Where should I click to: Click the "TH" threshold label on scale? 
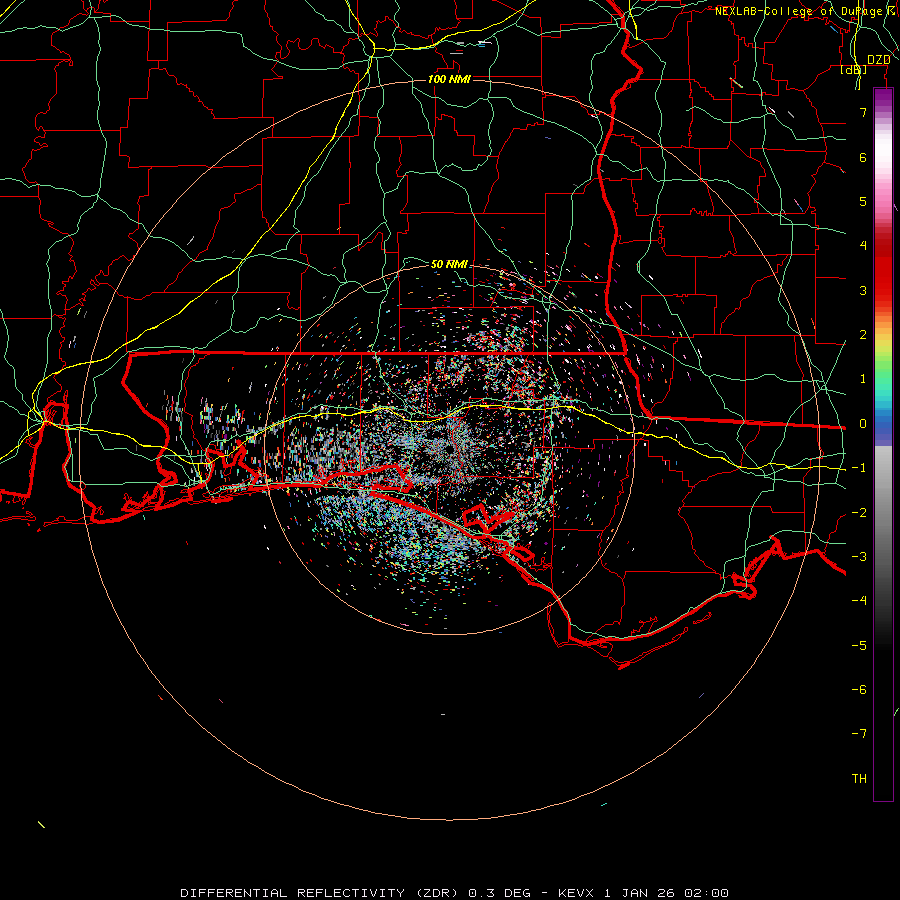[859, 779]
